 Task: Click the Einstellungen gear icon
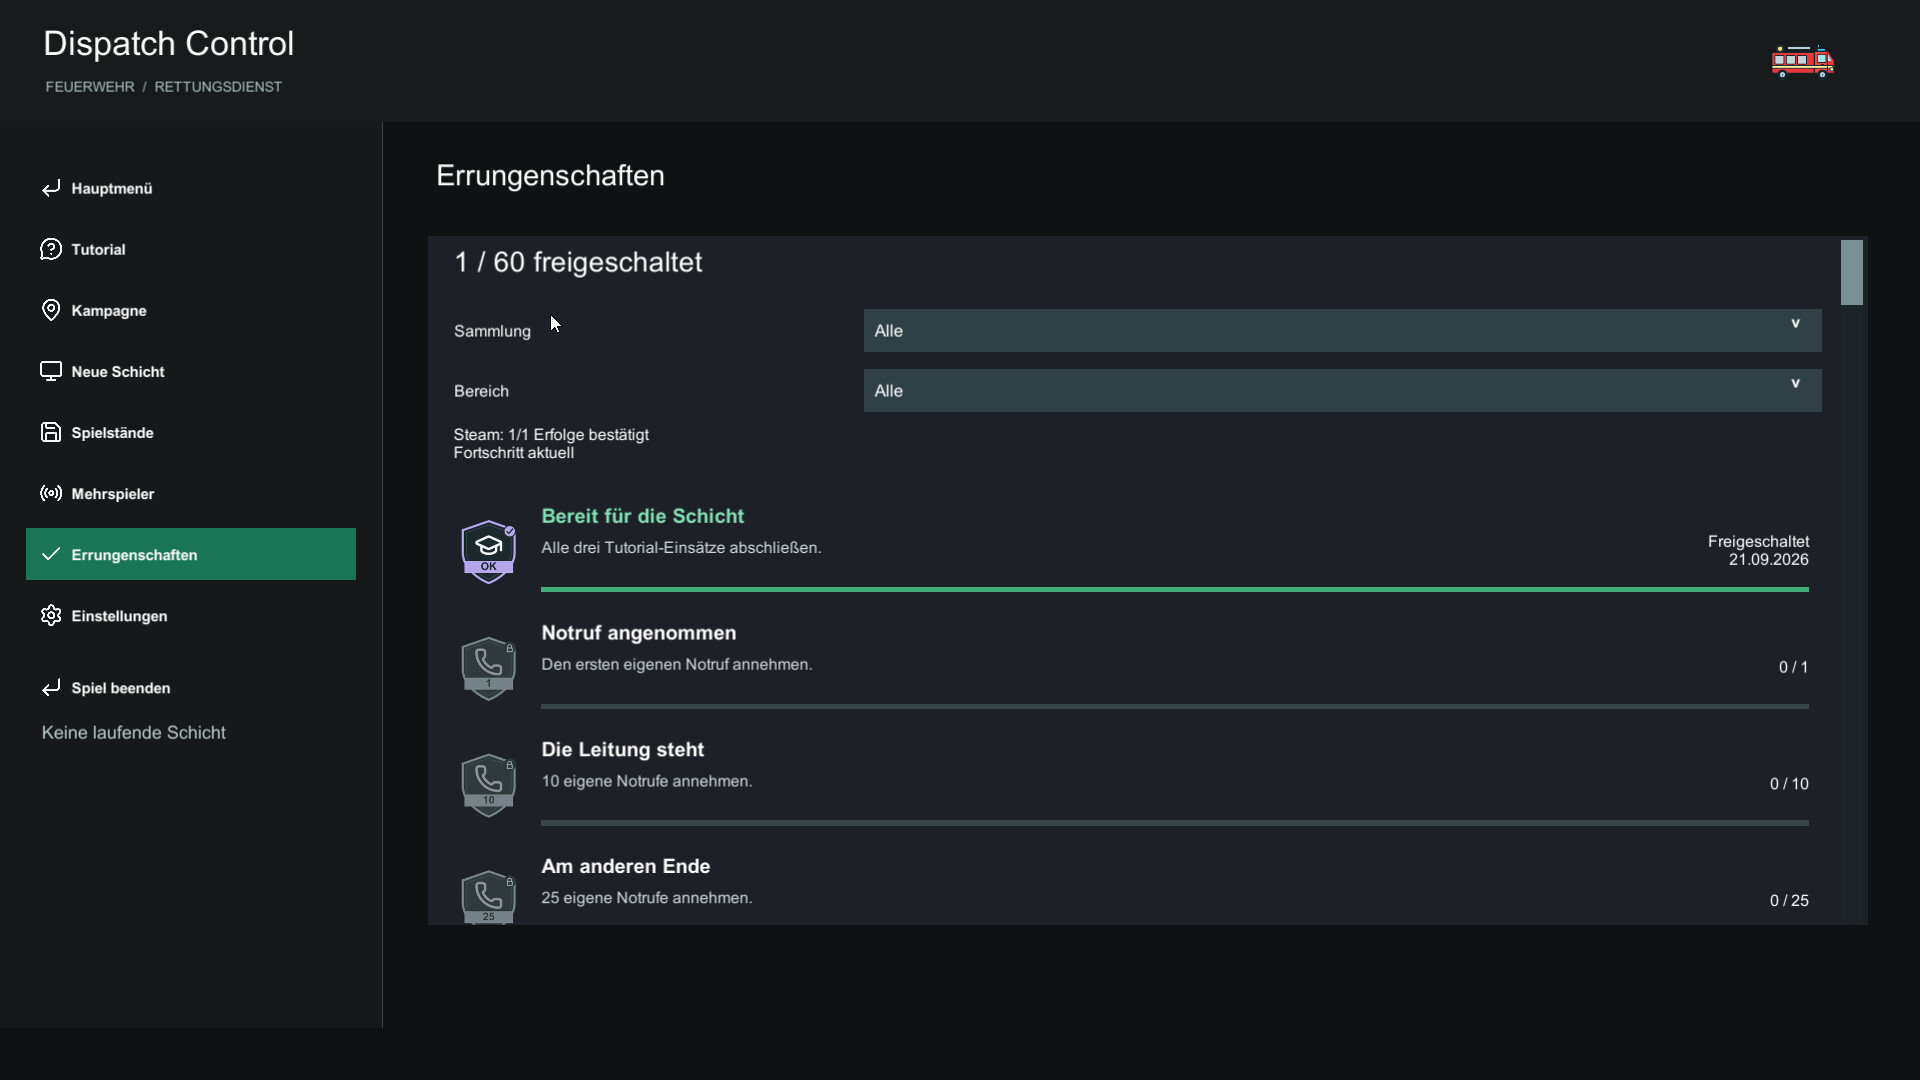[x=51, y=615]
